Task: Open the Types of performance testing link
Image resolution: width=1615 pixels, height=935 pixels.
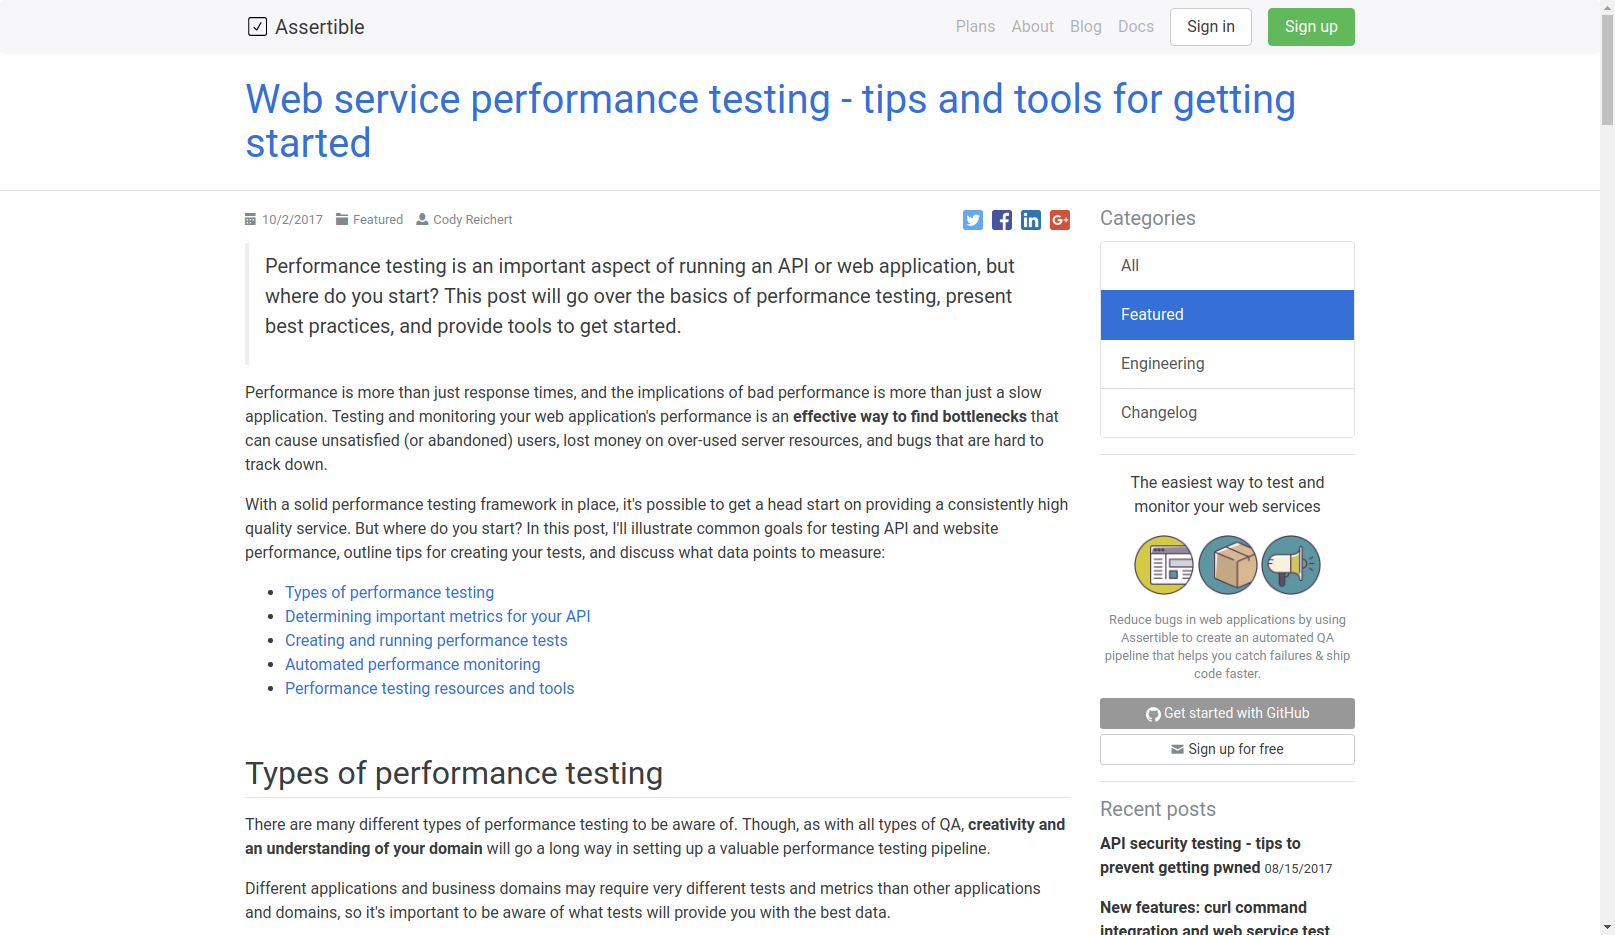Action: tap(389, 592)
